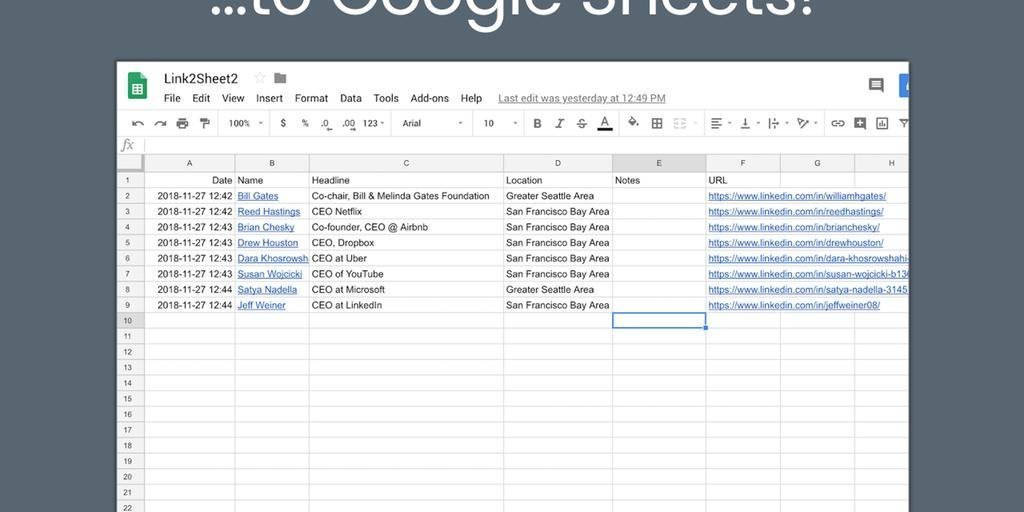Select the Paint format tool
The height and width of the screenshot is (512, 1024).
(204, 123)
